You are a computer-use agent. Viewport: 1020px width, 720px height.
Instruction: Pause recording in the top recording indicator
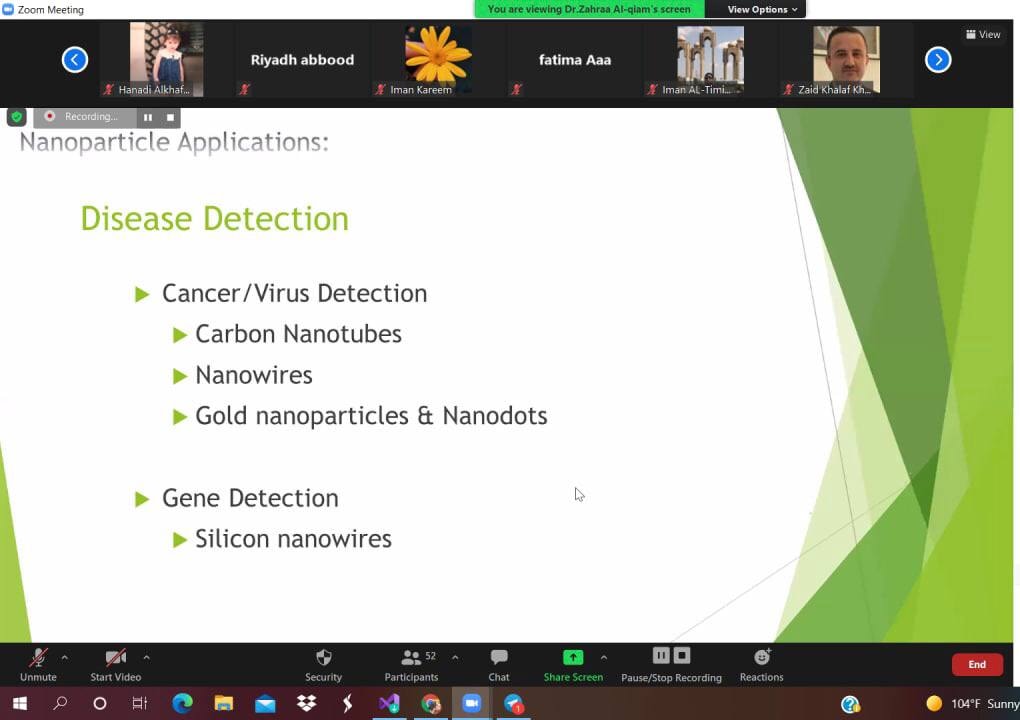coord(148,117)
